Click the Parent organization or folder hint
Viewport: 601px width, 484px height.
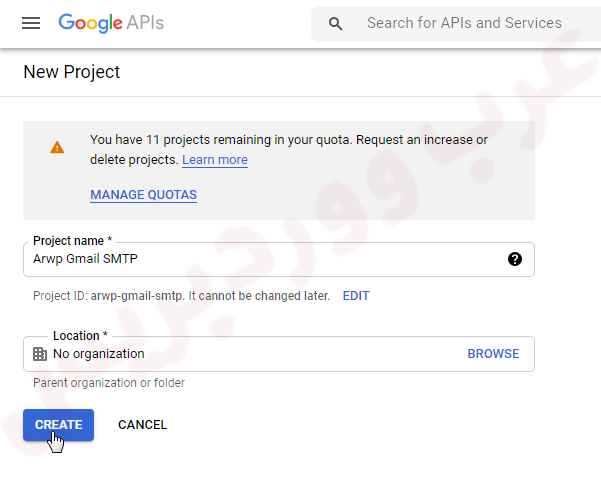(x=109, y=383)
